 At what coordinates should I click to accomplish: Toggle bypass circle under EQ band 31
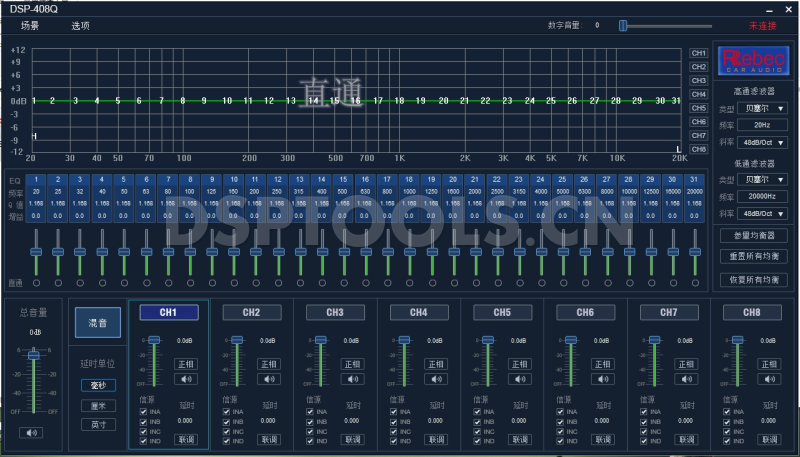pos(695,283)
